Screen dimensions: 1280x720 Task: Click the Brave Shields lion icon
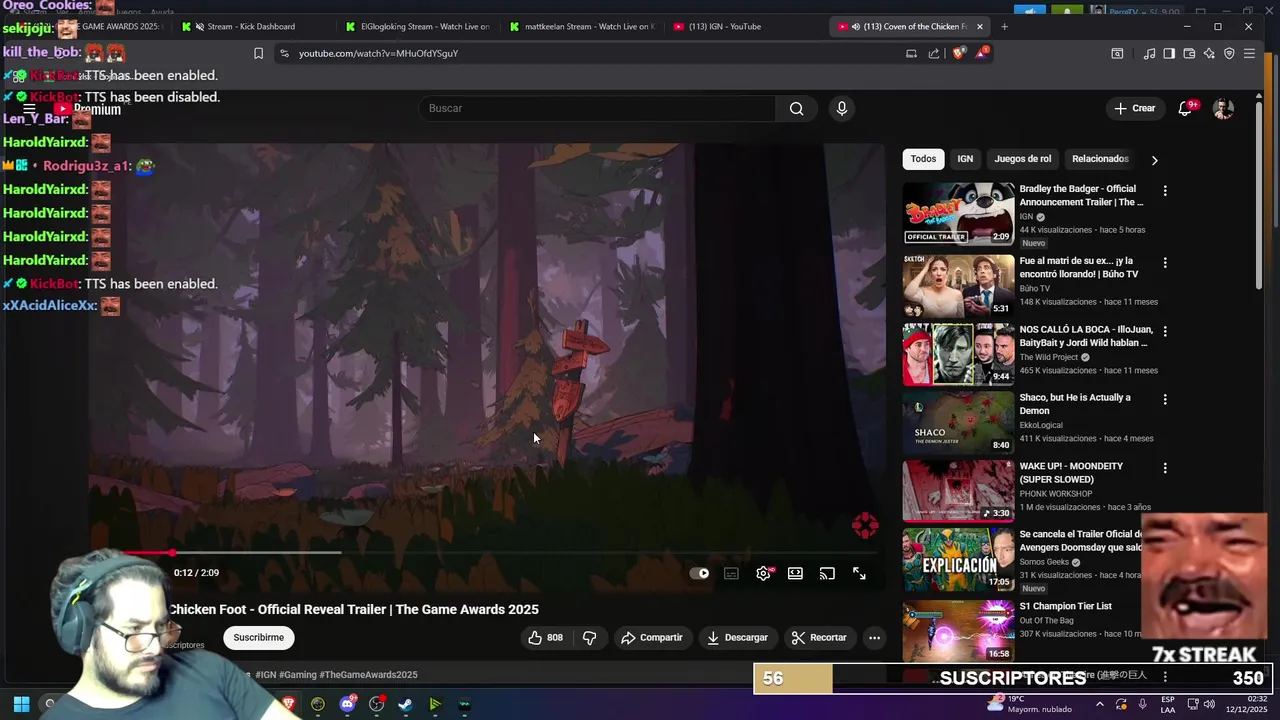(959, 53)
